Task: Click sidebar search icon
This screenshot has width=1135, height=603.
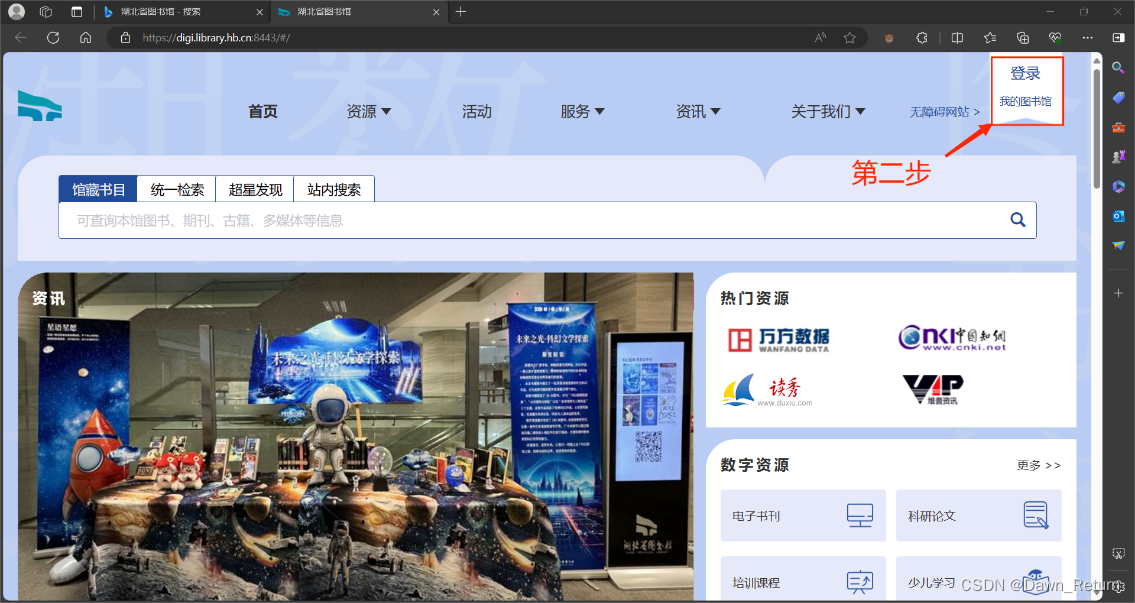Action: pyautogui.click(x=1118, y=68)
